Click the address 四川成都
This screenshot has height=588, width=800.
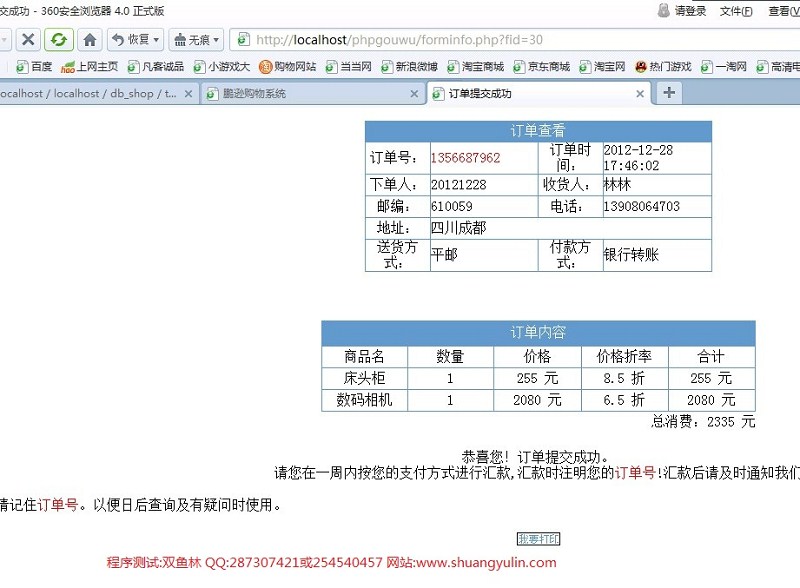pos(459,228)
